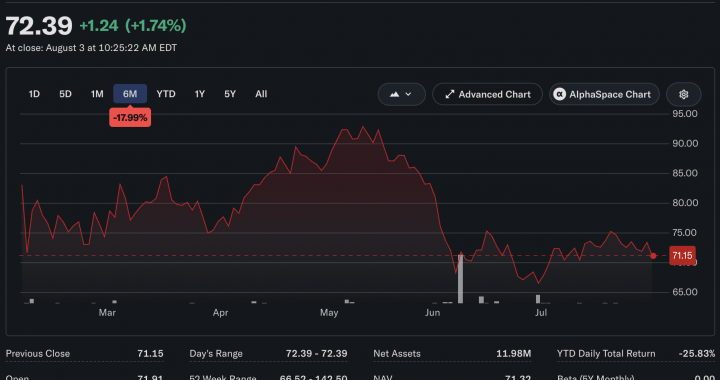Click the expand arrows icon in Advanced Chart

pos(450,95)
